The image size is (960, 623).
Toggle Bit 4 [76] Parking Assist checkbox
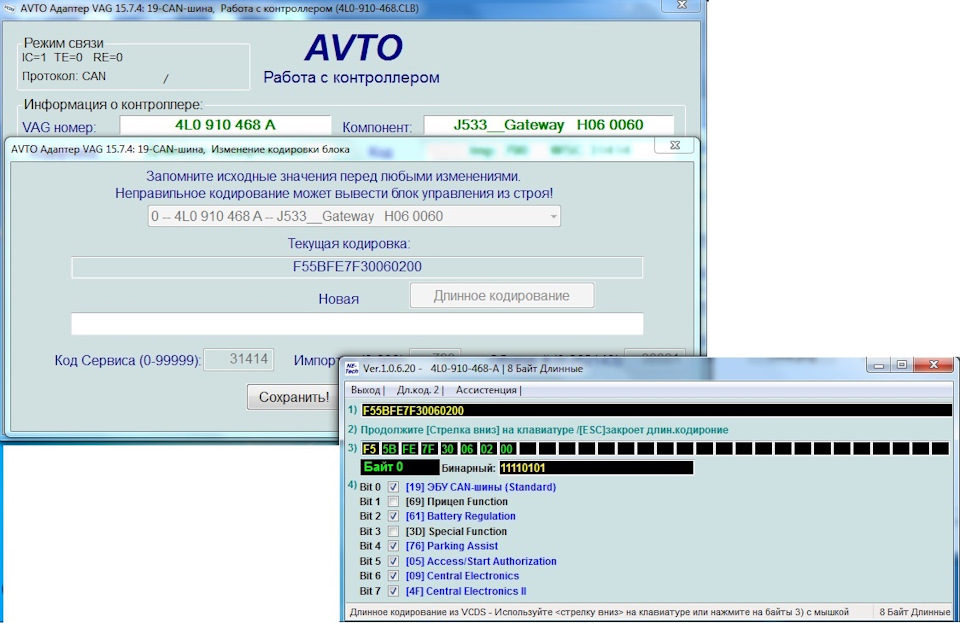pos(393,546)
